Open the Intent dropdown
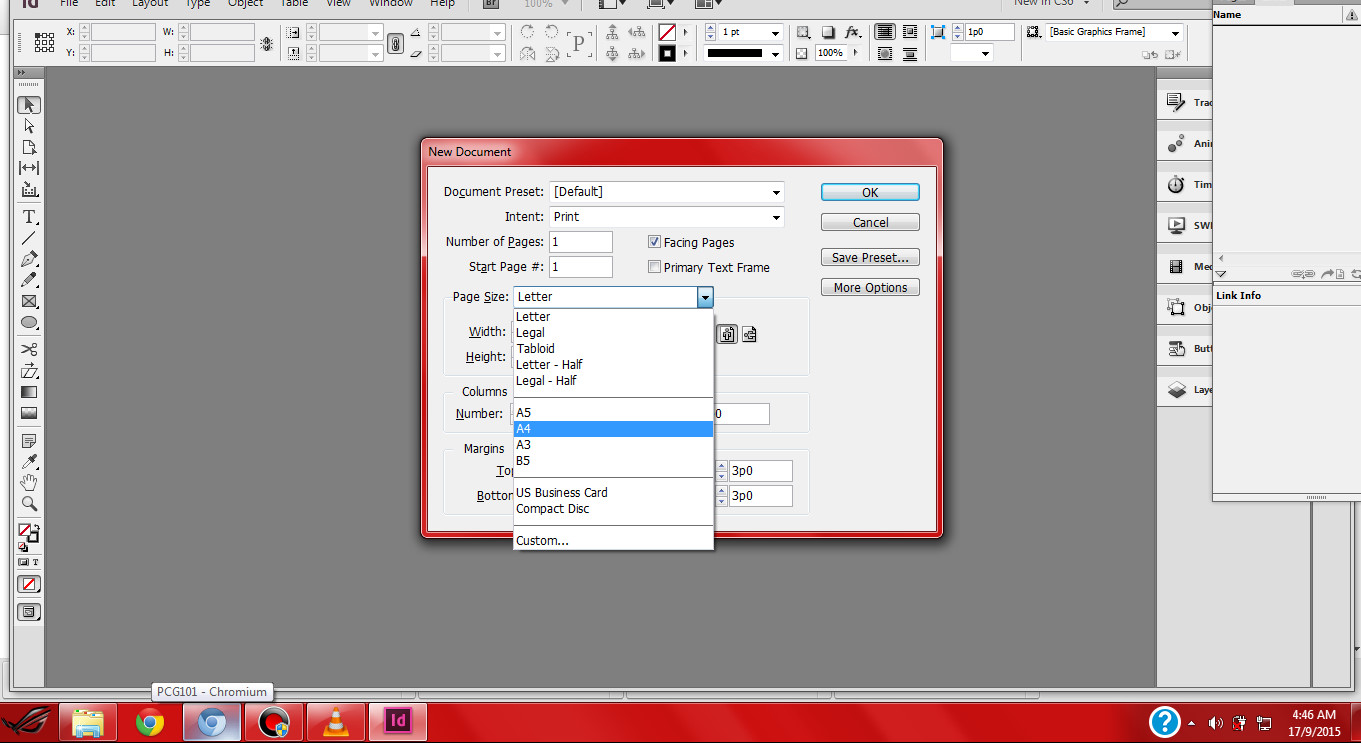Viewport: 1361px width, 743px height. click(776, 217)
